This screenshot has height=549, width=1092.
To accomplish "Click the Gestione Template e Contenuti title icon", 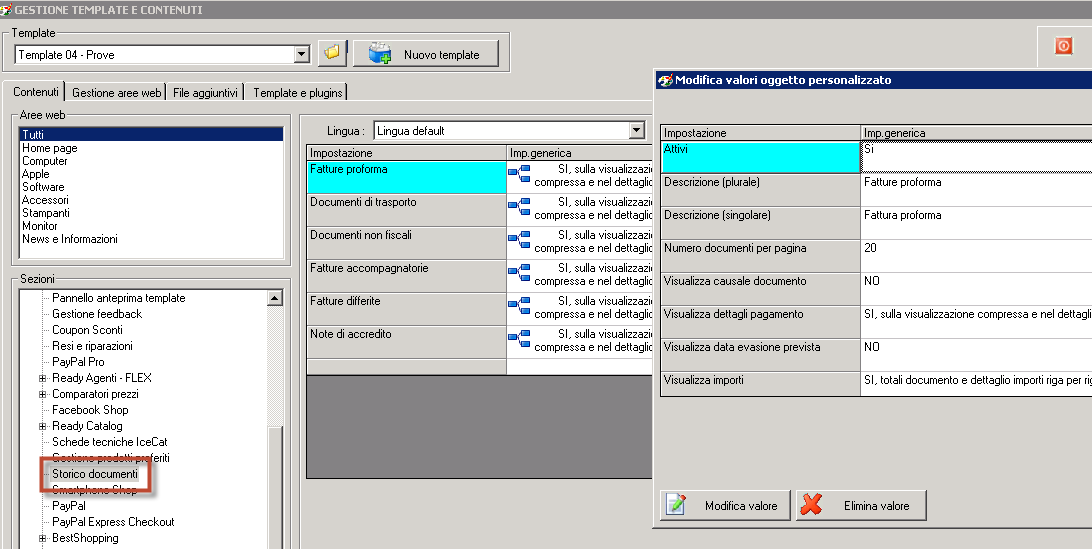I will tap(6, 10).
